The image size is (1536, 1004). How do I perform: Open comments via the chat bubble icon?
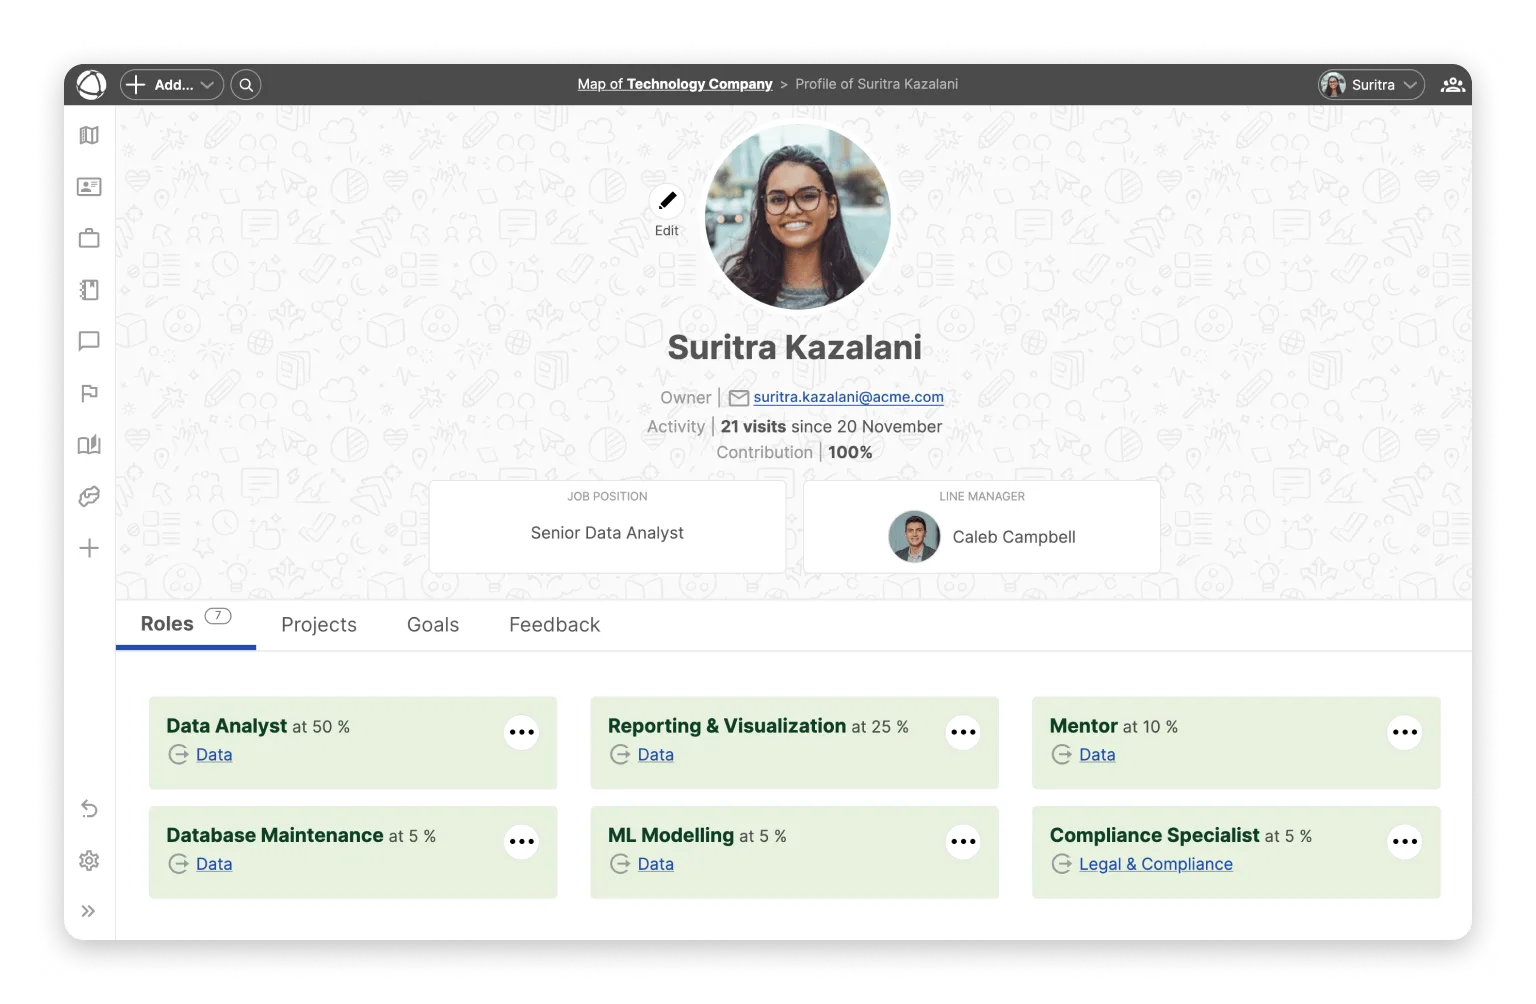pos(89,341)
